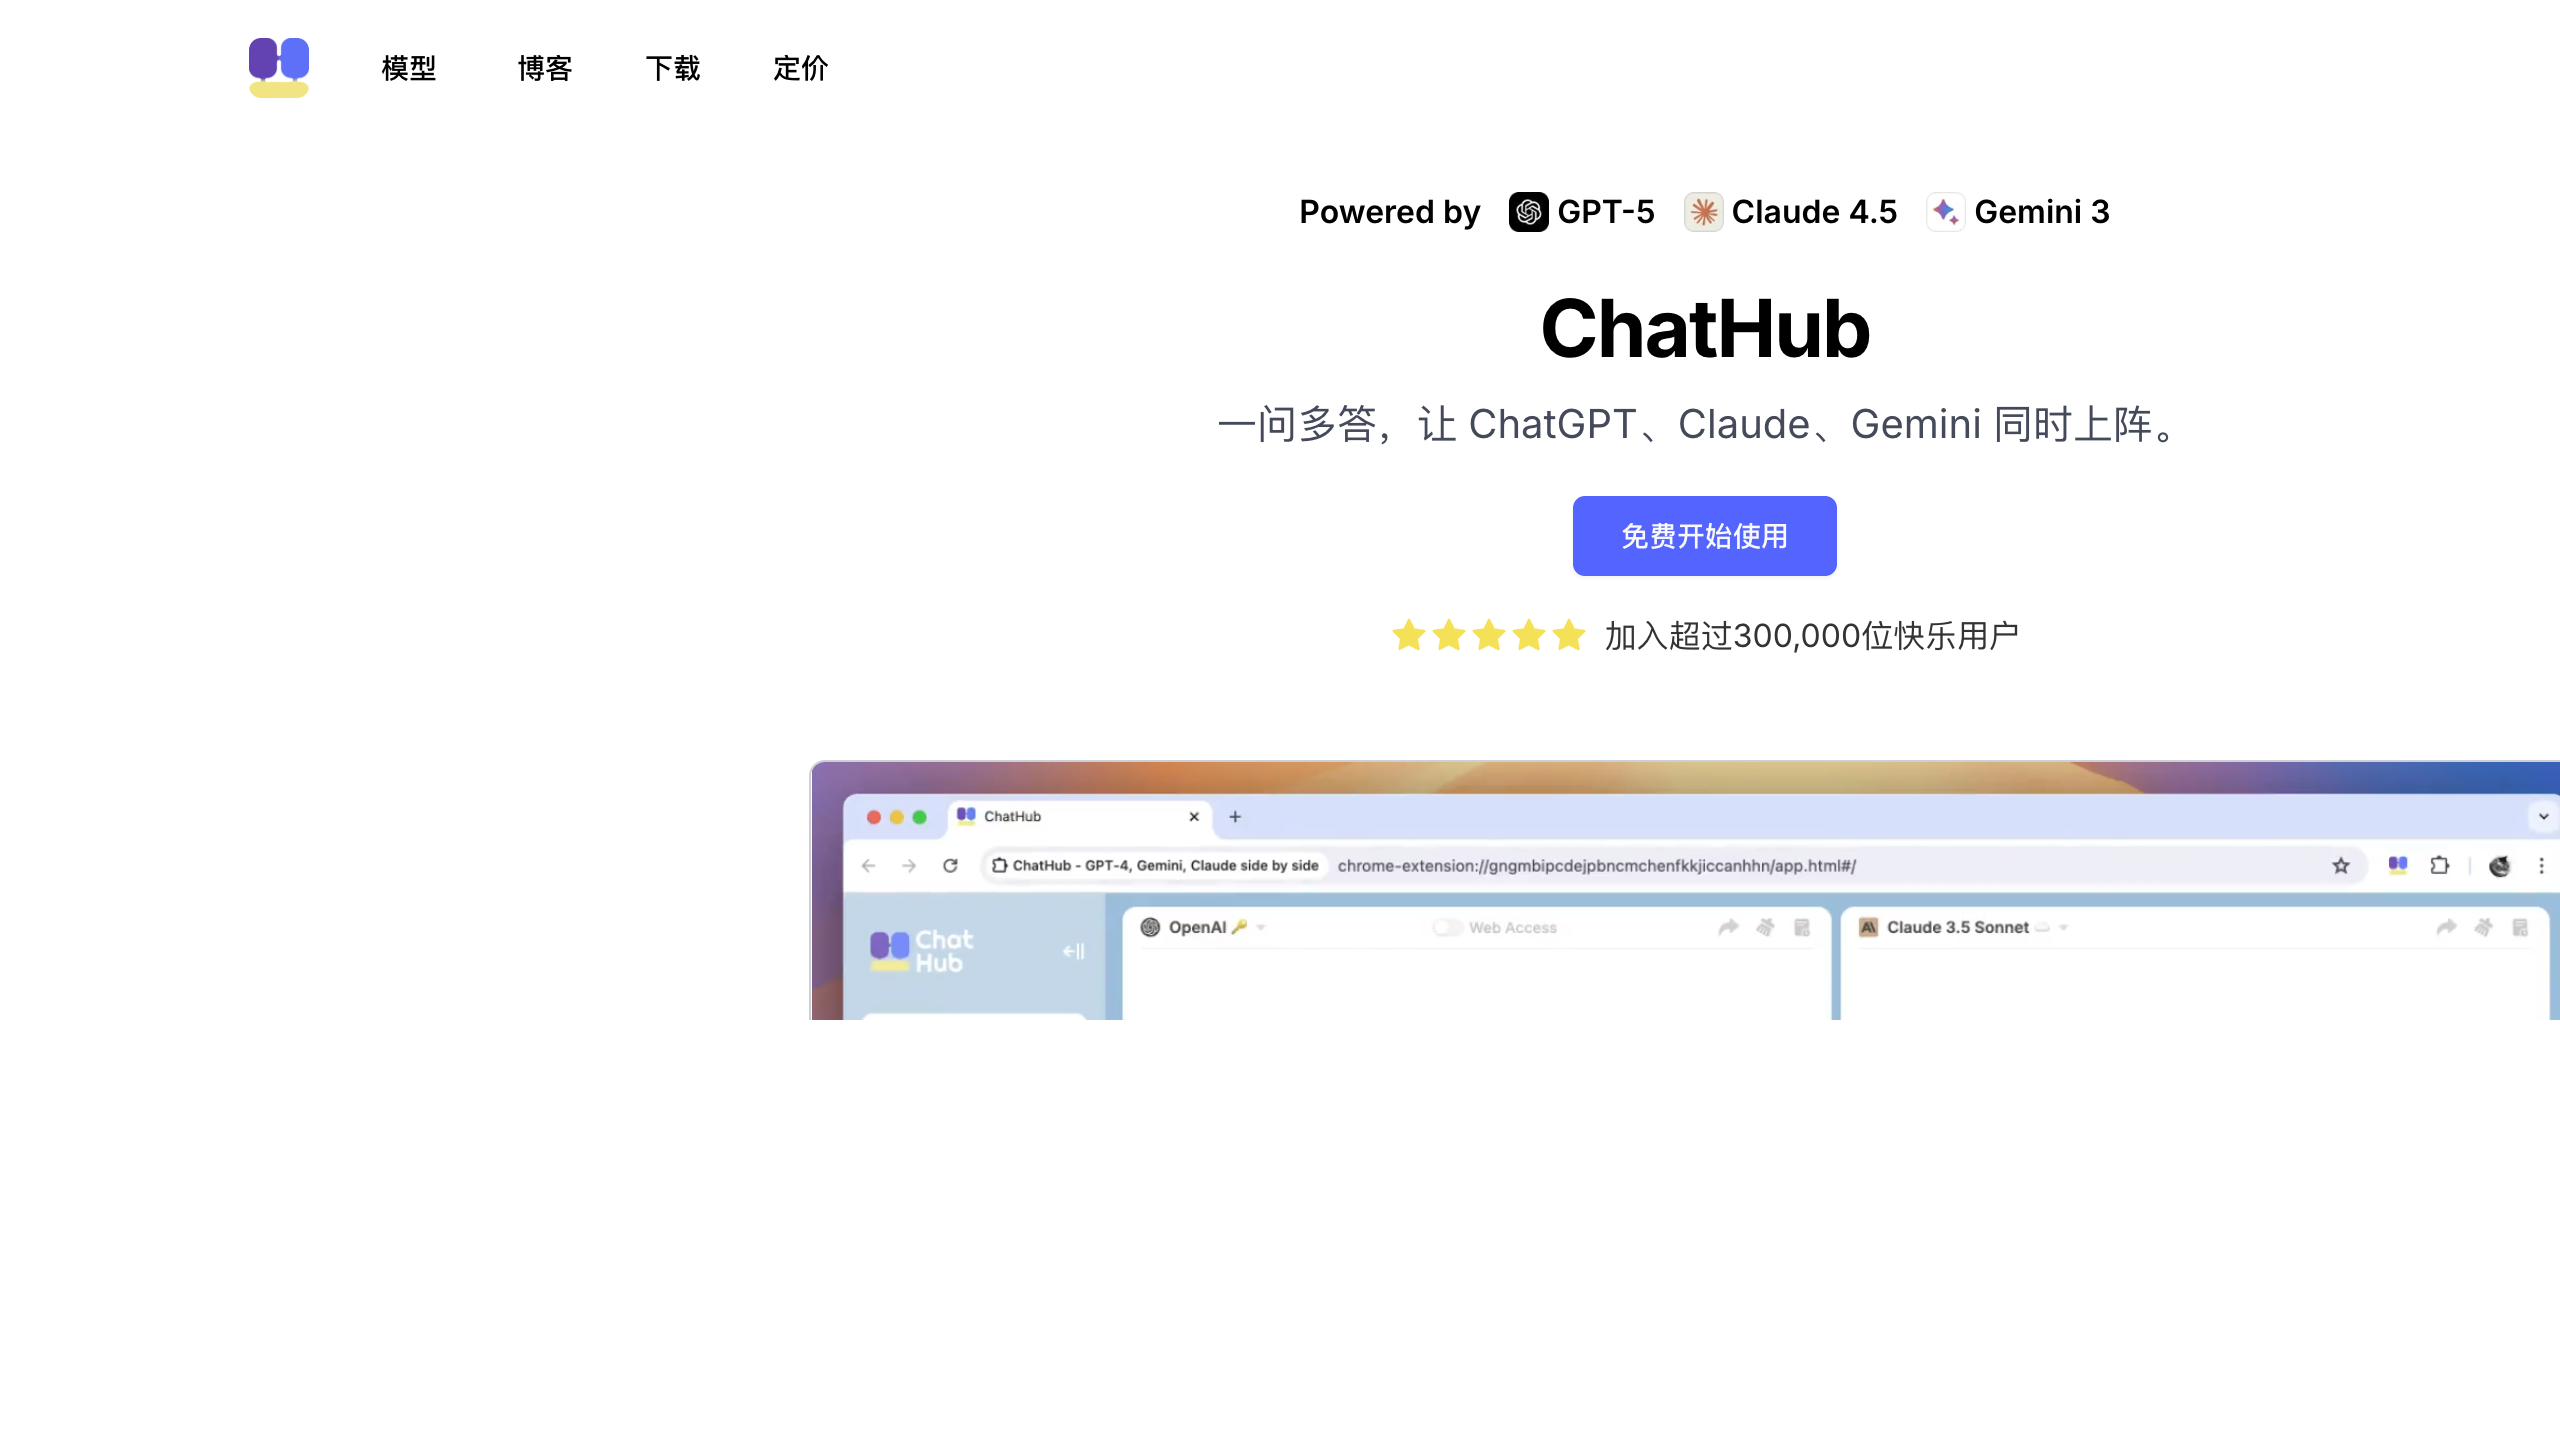Open the history icon in the Claude panel
This screenshot has width=2560, height=1440.
(2520, 927)
